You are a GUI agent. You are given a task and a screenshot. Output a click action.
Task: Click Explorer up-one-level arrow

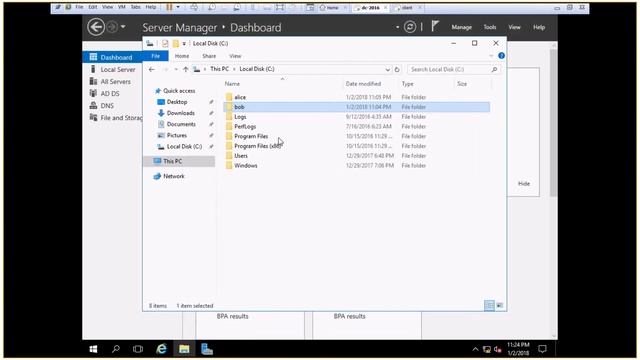[186, 69]
